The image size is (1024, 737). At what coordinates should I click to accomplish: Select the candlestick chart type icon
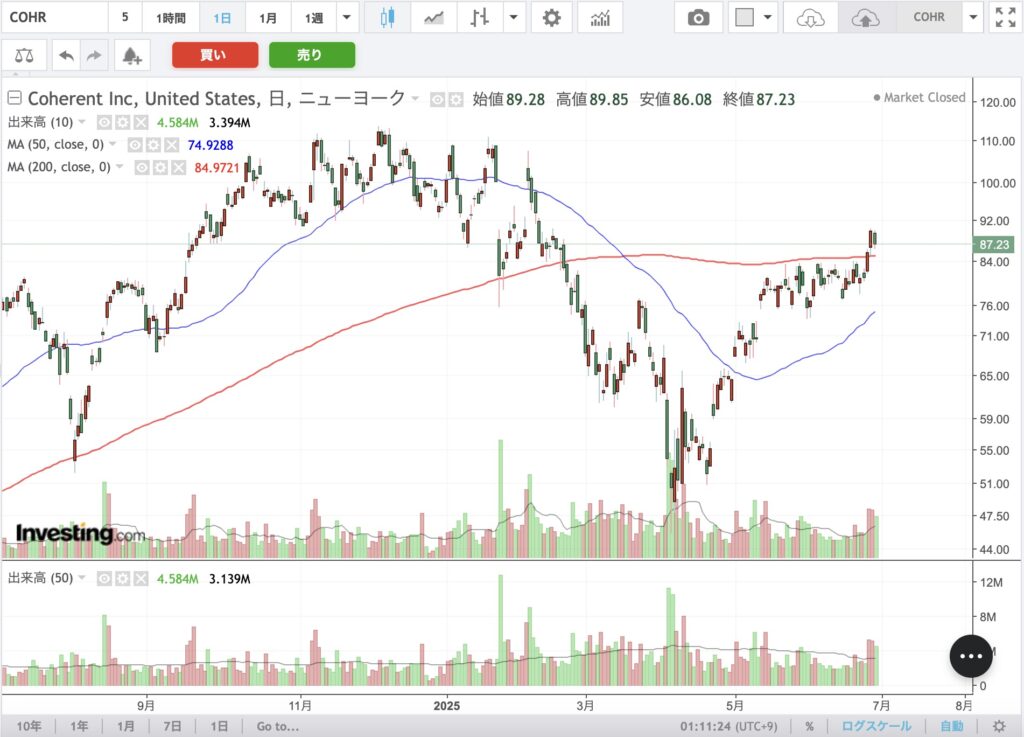click(387, 18)
